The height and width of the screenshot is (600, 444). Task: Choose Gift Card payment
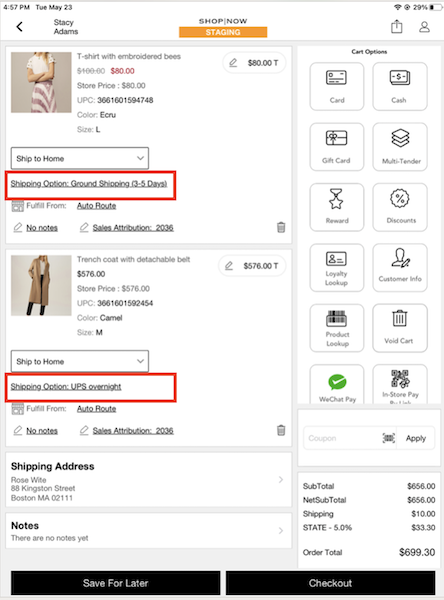[x=337, y=147]
